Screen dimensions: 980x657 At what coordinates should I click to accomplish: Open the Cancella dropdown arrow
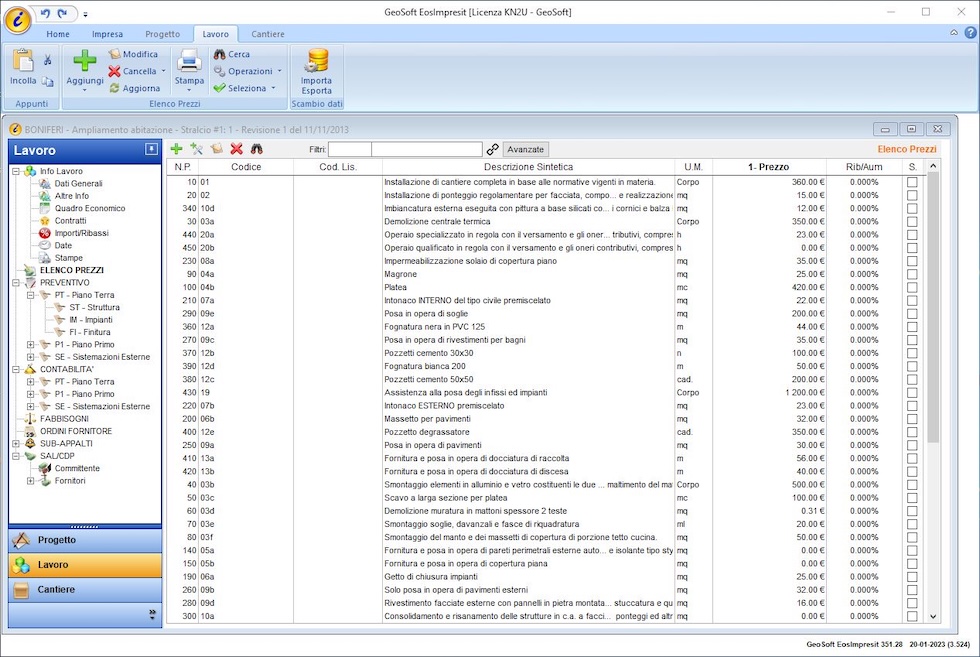coord(163,72)
